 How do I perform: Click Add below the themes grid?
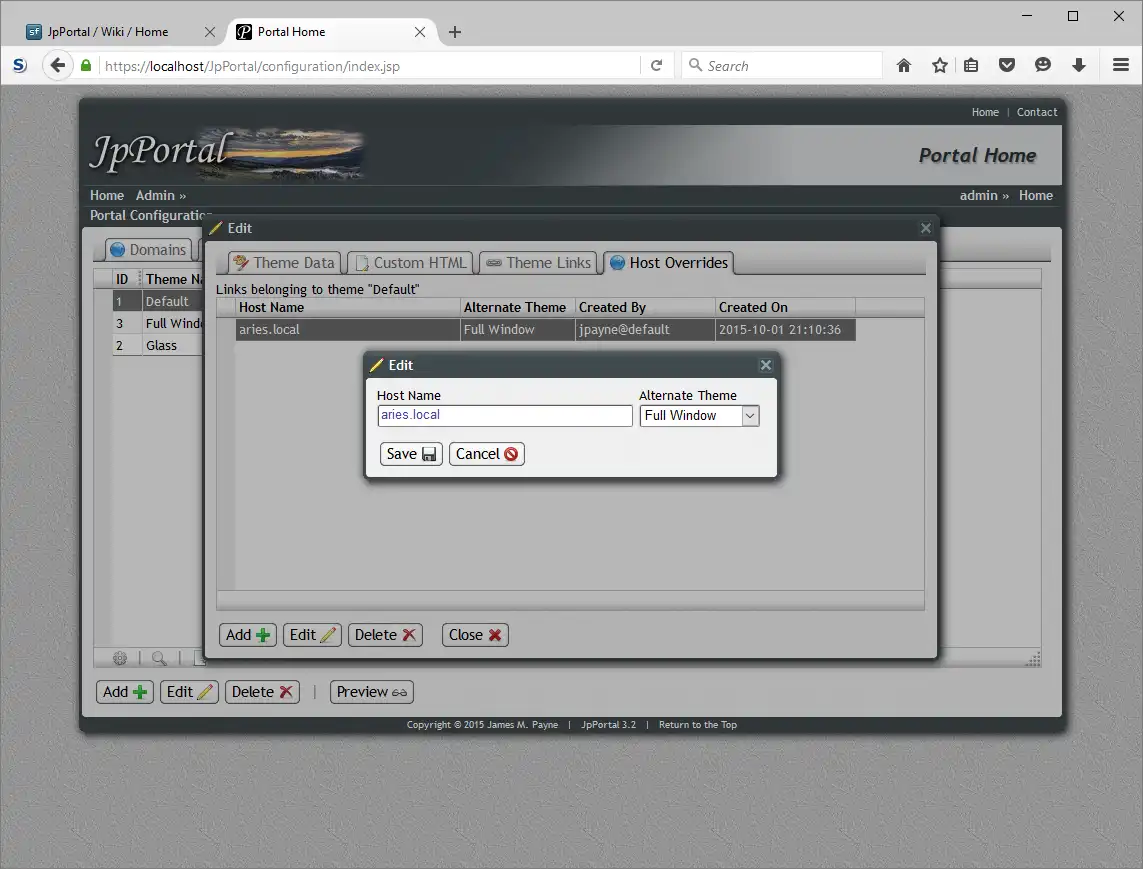point(125,692)
